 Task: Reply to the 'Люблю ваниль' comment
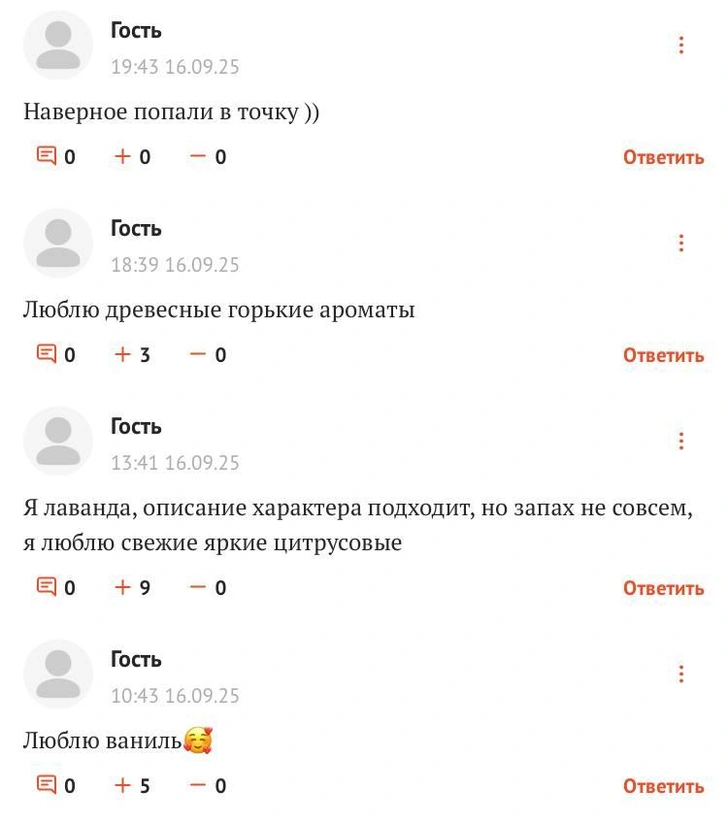(663, 786)
